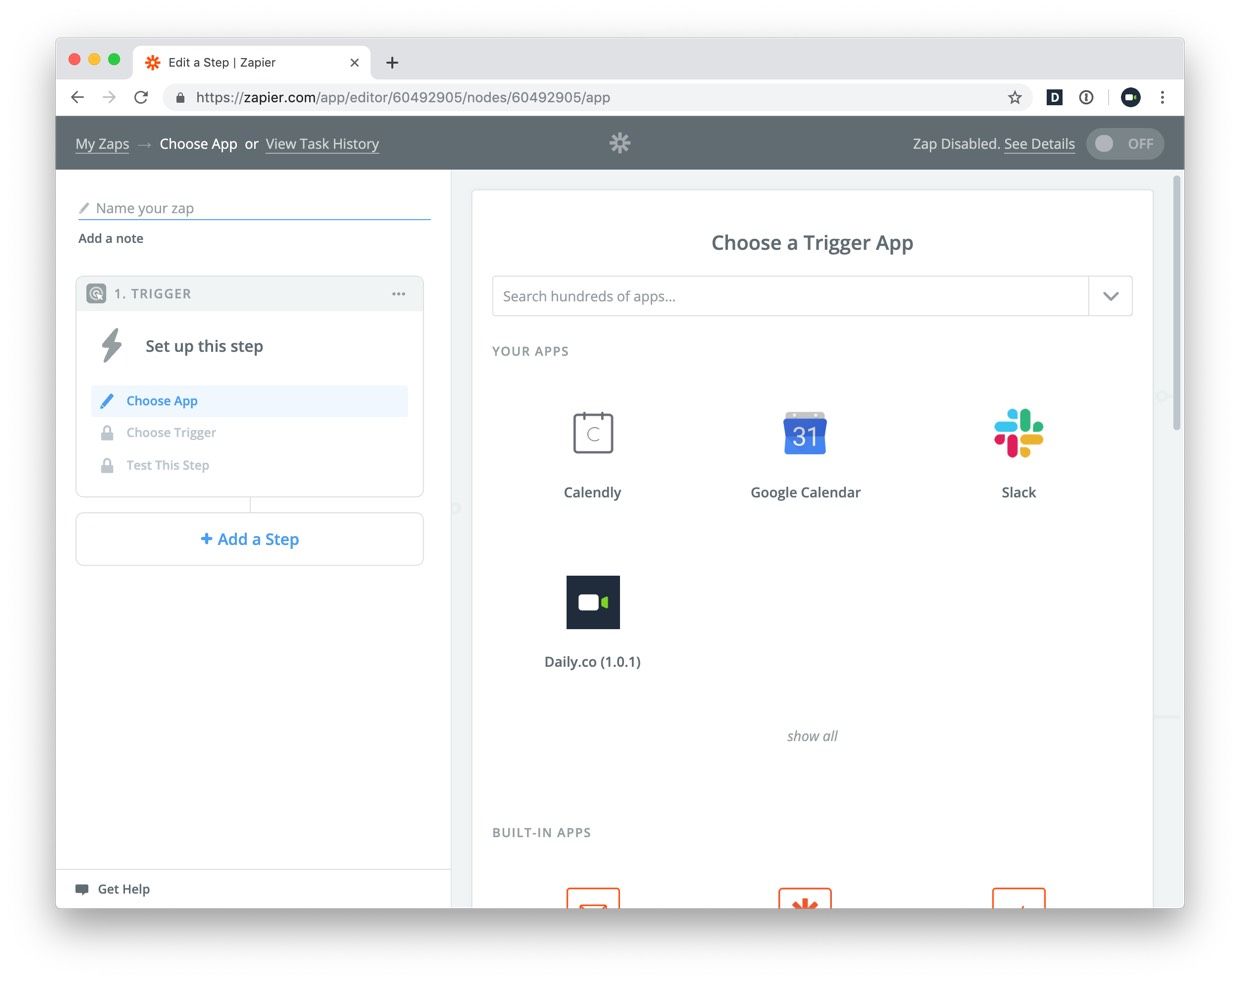Open View Task History link
The height and width of the screenshot is (982, 1240).
click(322, 144)
